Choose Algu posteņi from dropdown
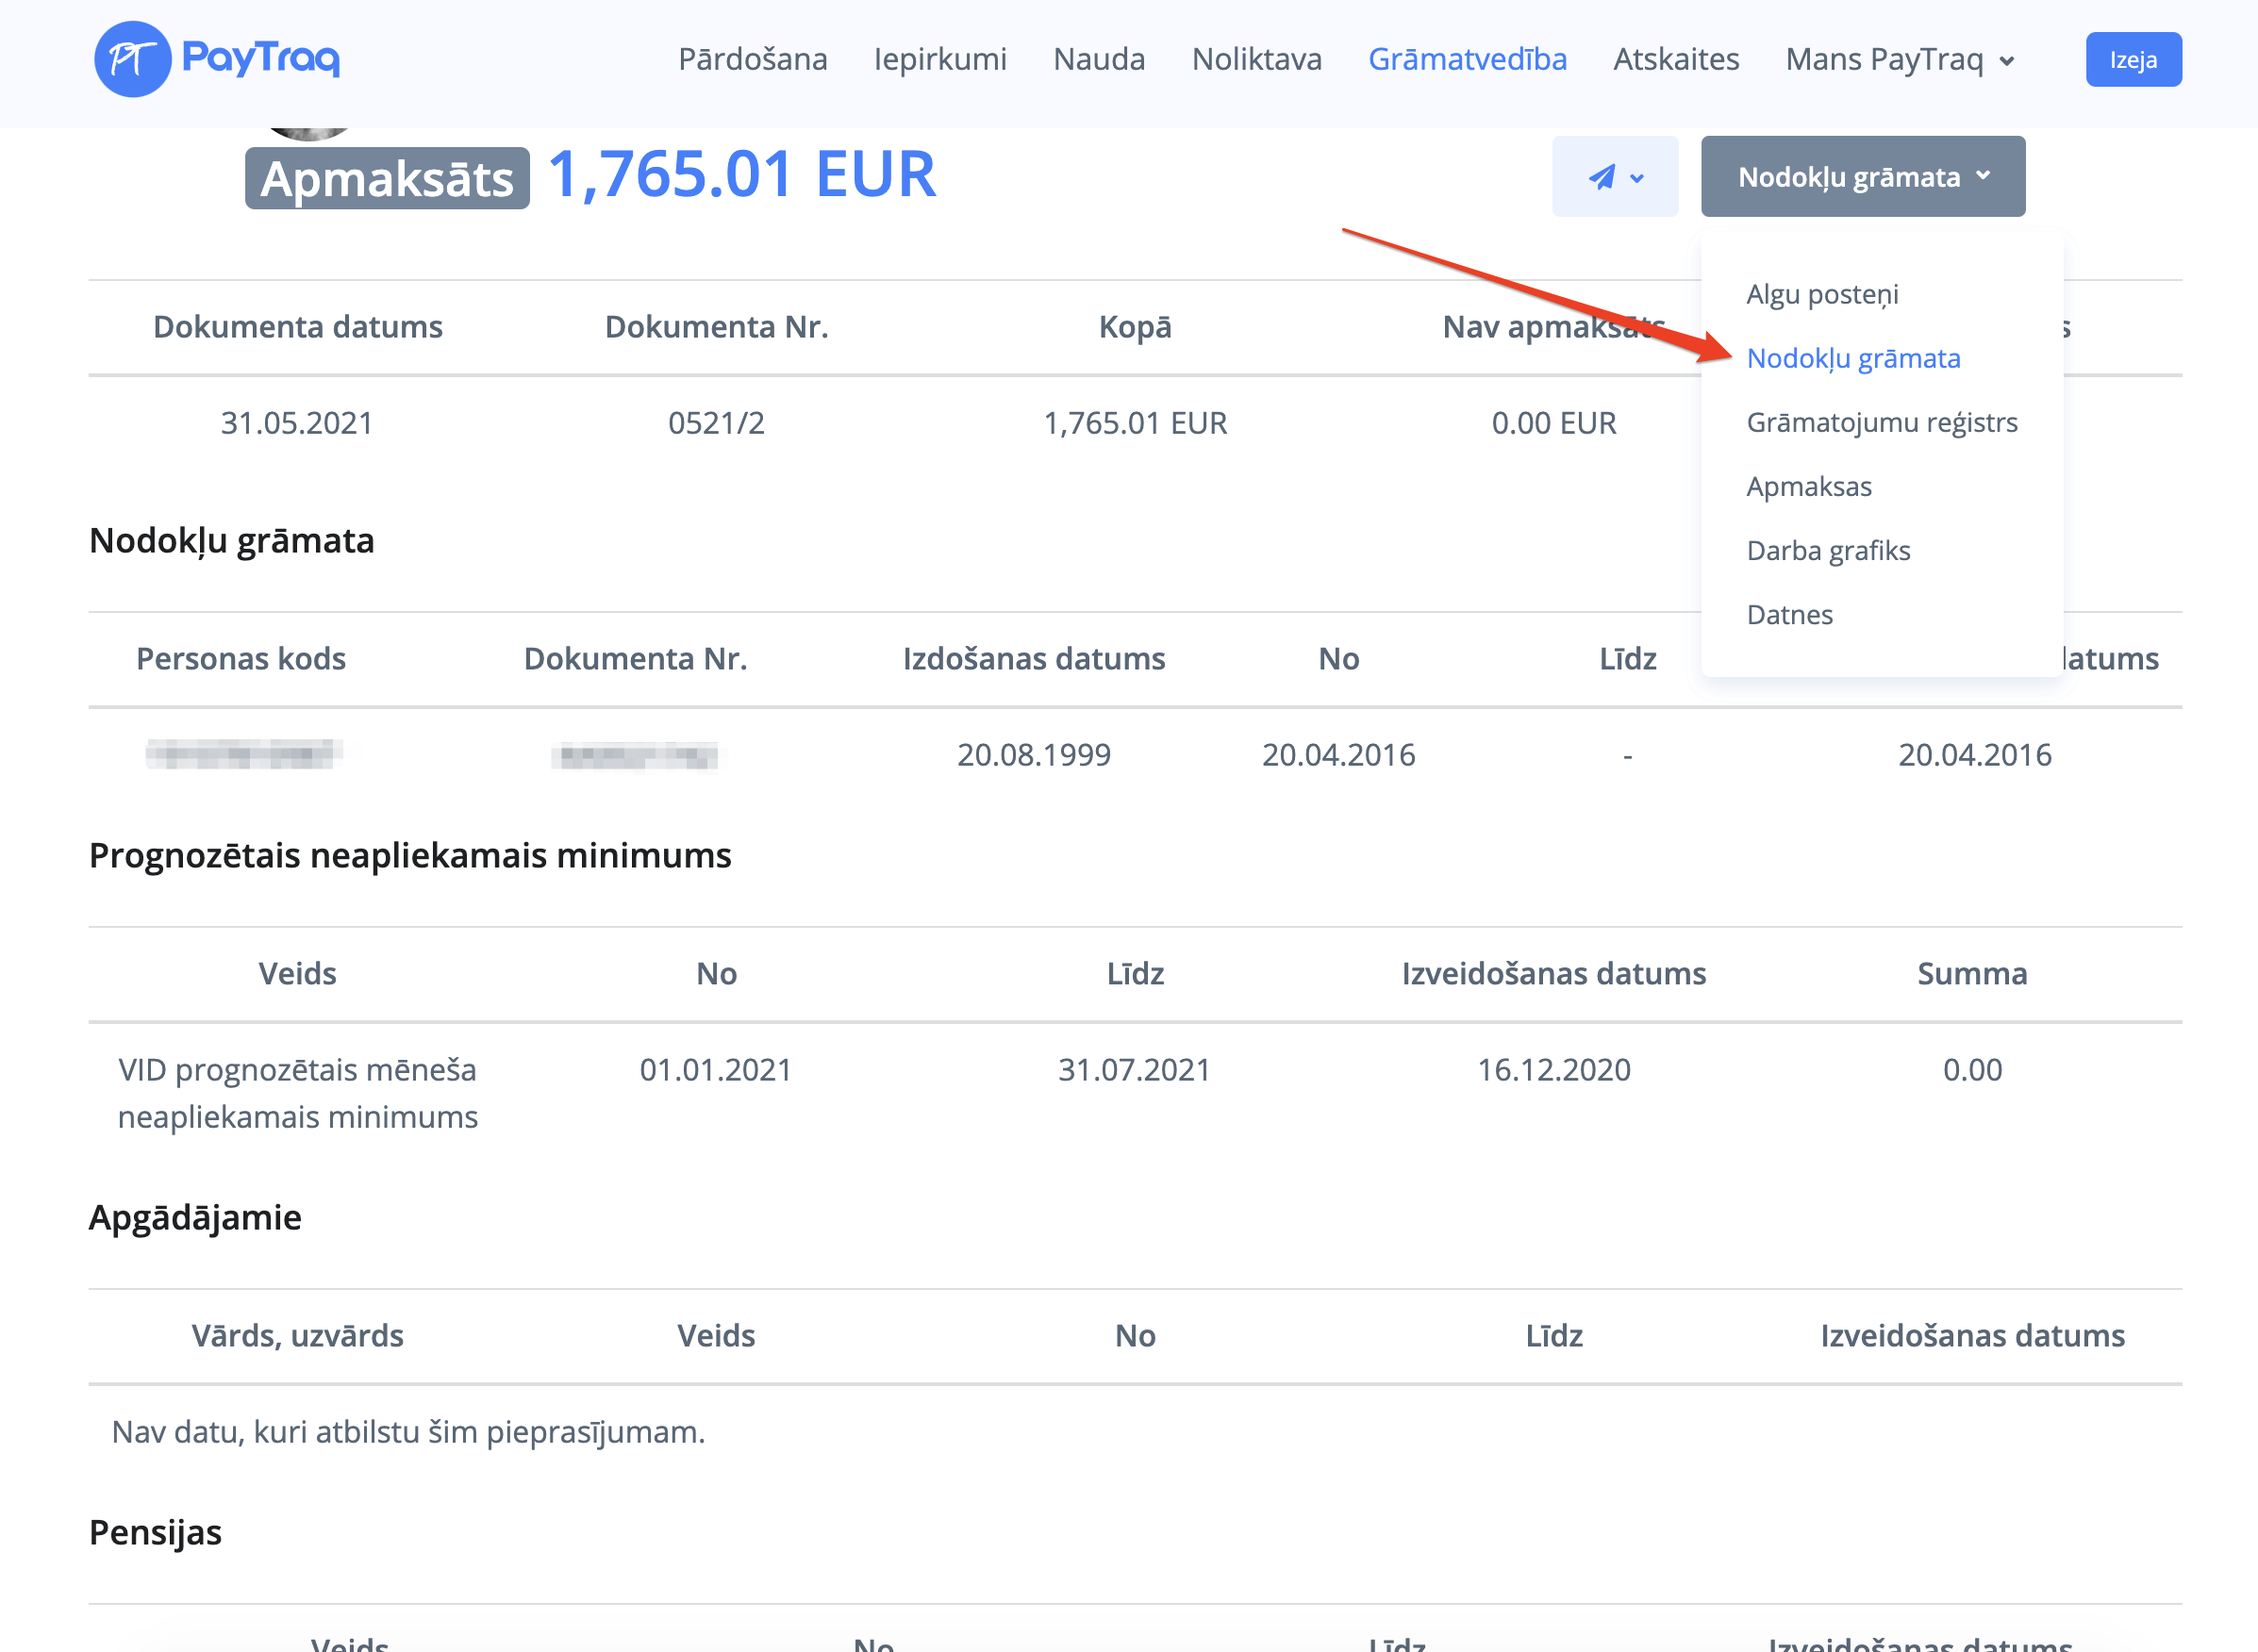The image size is (2258, 1652). pyautogui.click(x=1821, y=294)
